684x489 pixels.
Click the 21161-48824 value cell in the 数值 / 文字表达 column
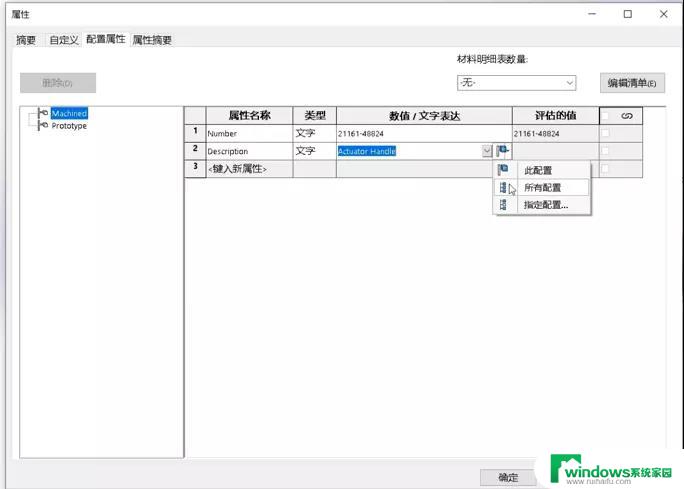[424, 133]
